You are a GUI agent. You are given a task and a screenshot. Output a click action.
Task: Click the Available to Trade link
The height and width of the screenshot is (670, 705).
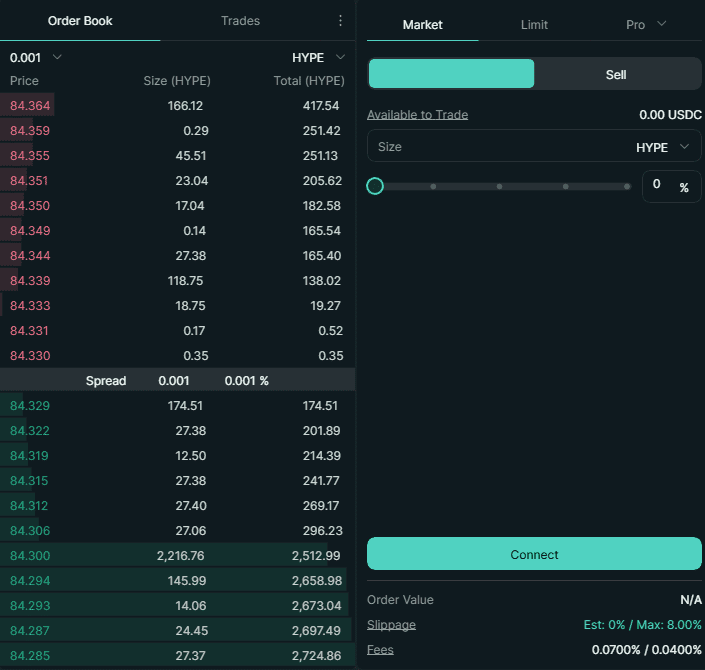[417, 115]
